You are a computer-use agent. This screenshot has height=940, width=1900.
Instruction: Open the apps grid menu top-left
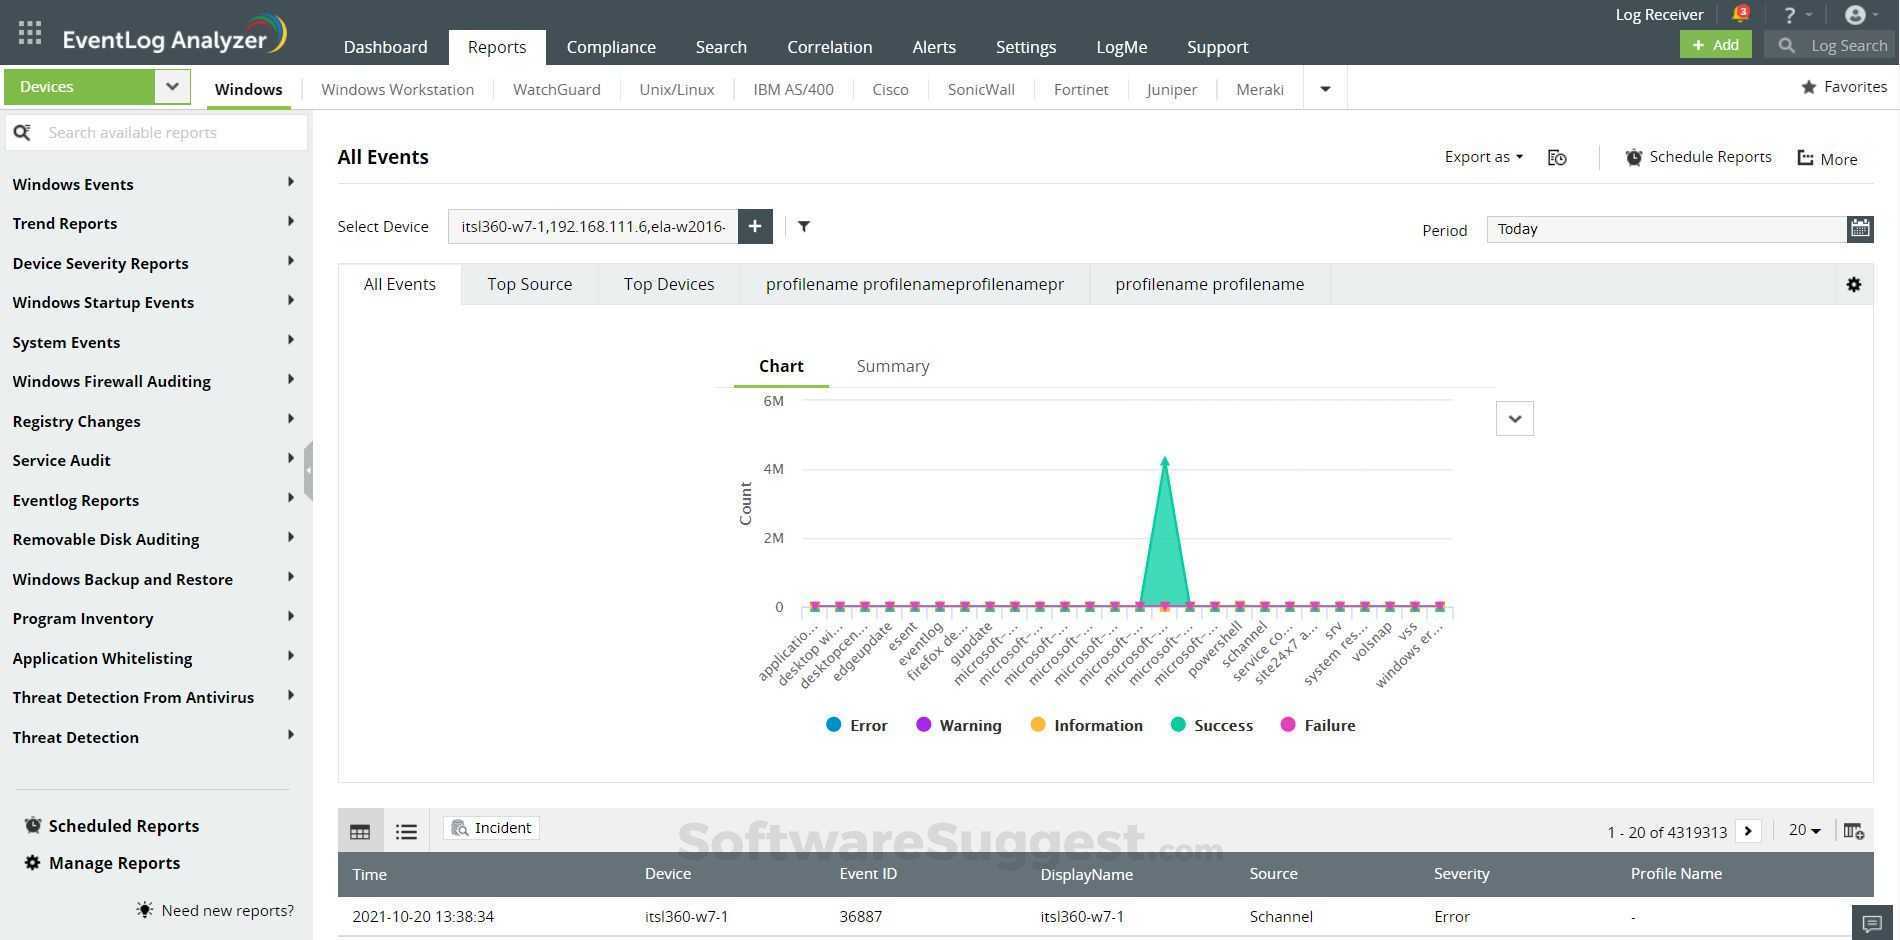(x=28, y=31)
